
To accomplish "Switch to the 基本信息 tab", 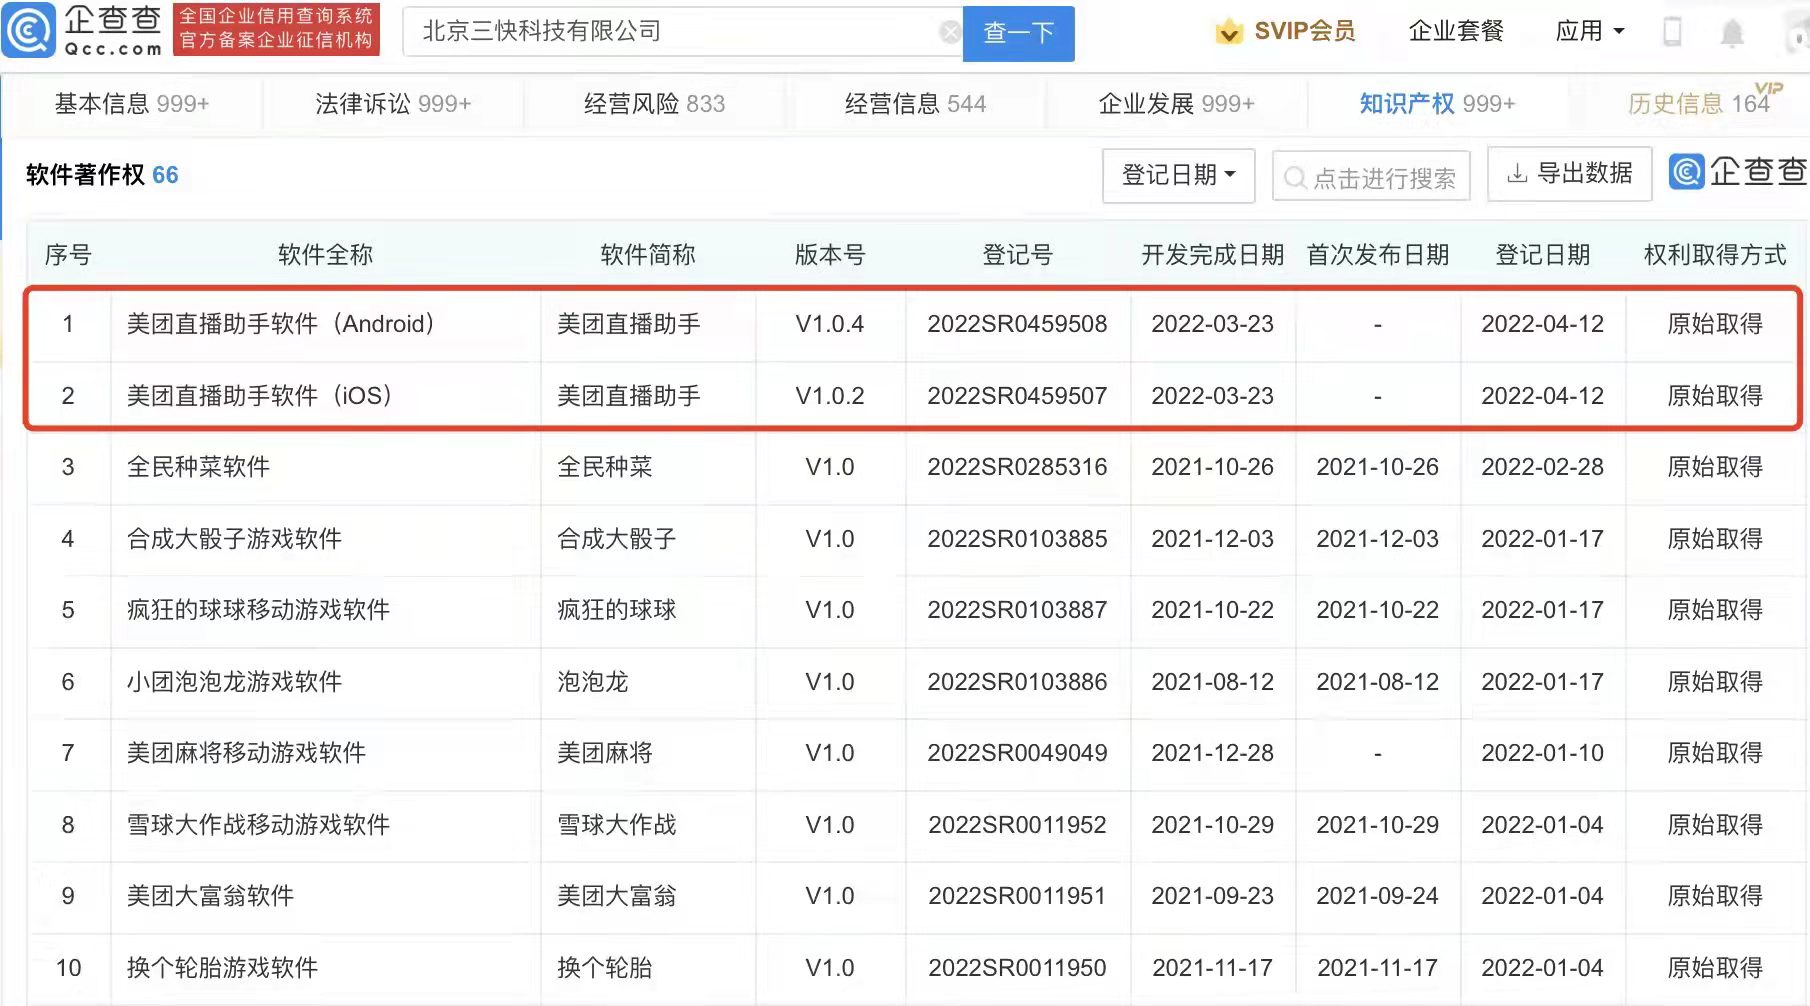I will tap(131, 104).
